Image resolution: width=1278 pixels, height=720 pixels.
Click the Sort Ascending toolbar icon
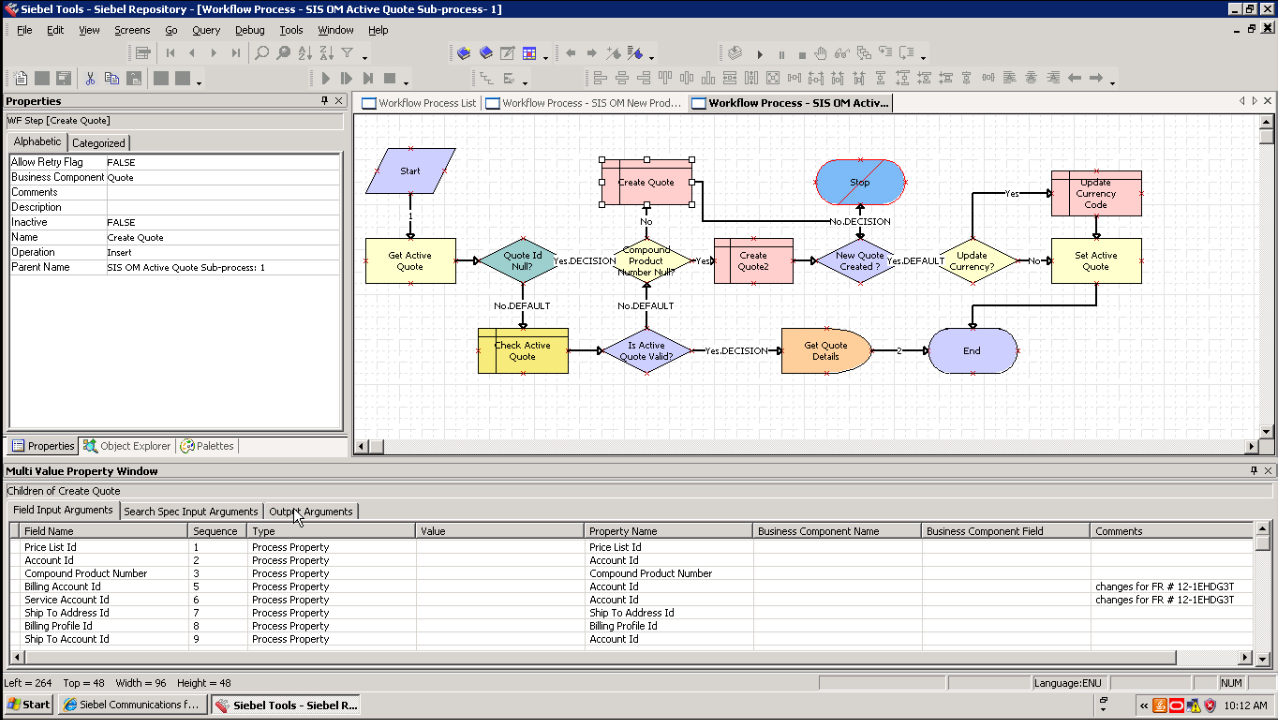(305, 53)
